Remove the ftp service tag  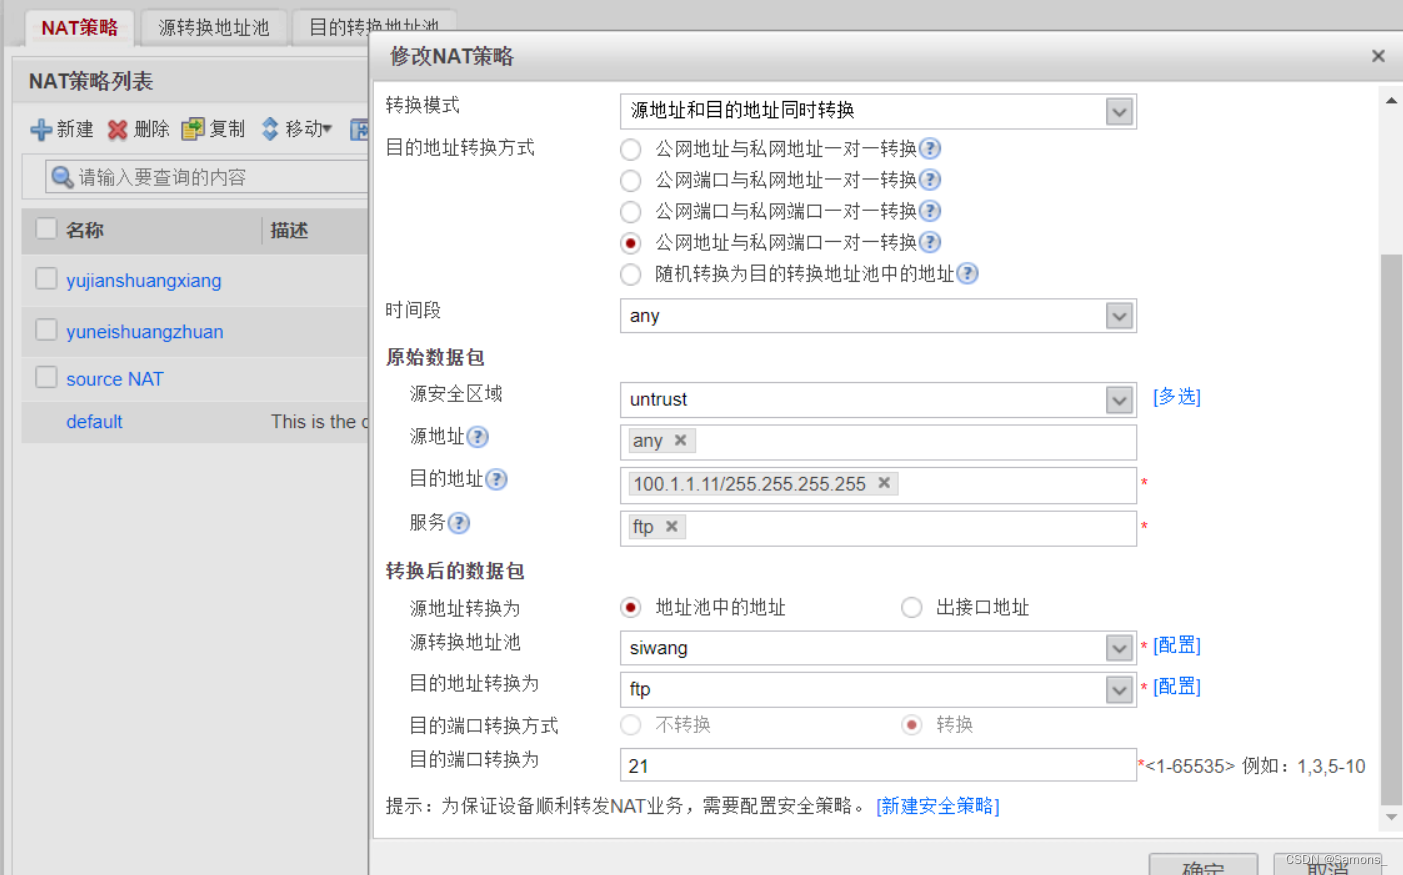(672, 526)
